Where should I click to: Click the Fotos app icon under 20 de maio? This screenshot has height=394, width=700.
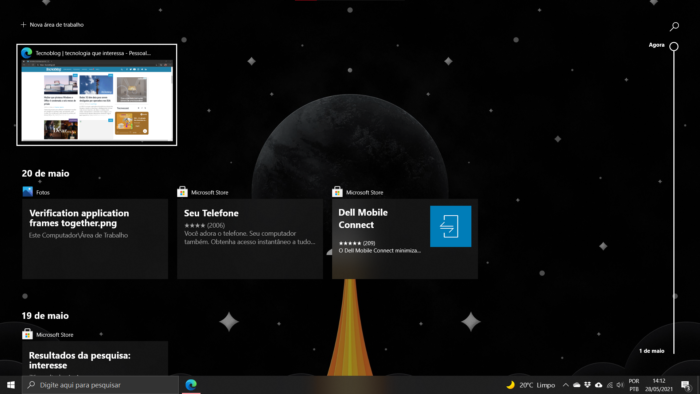(28, 192)
